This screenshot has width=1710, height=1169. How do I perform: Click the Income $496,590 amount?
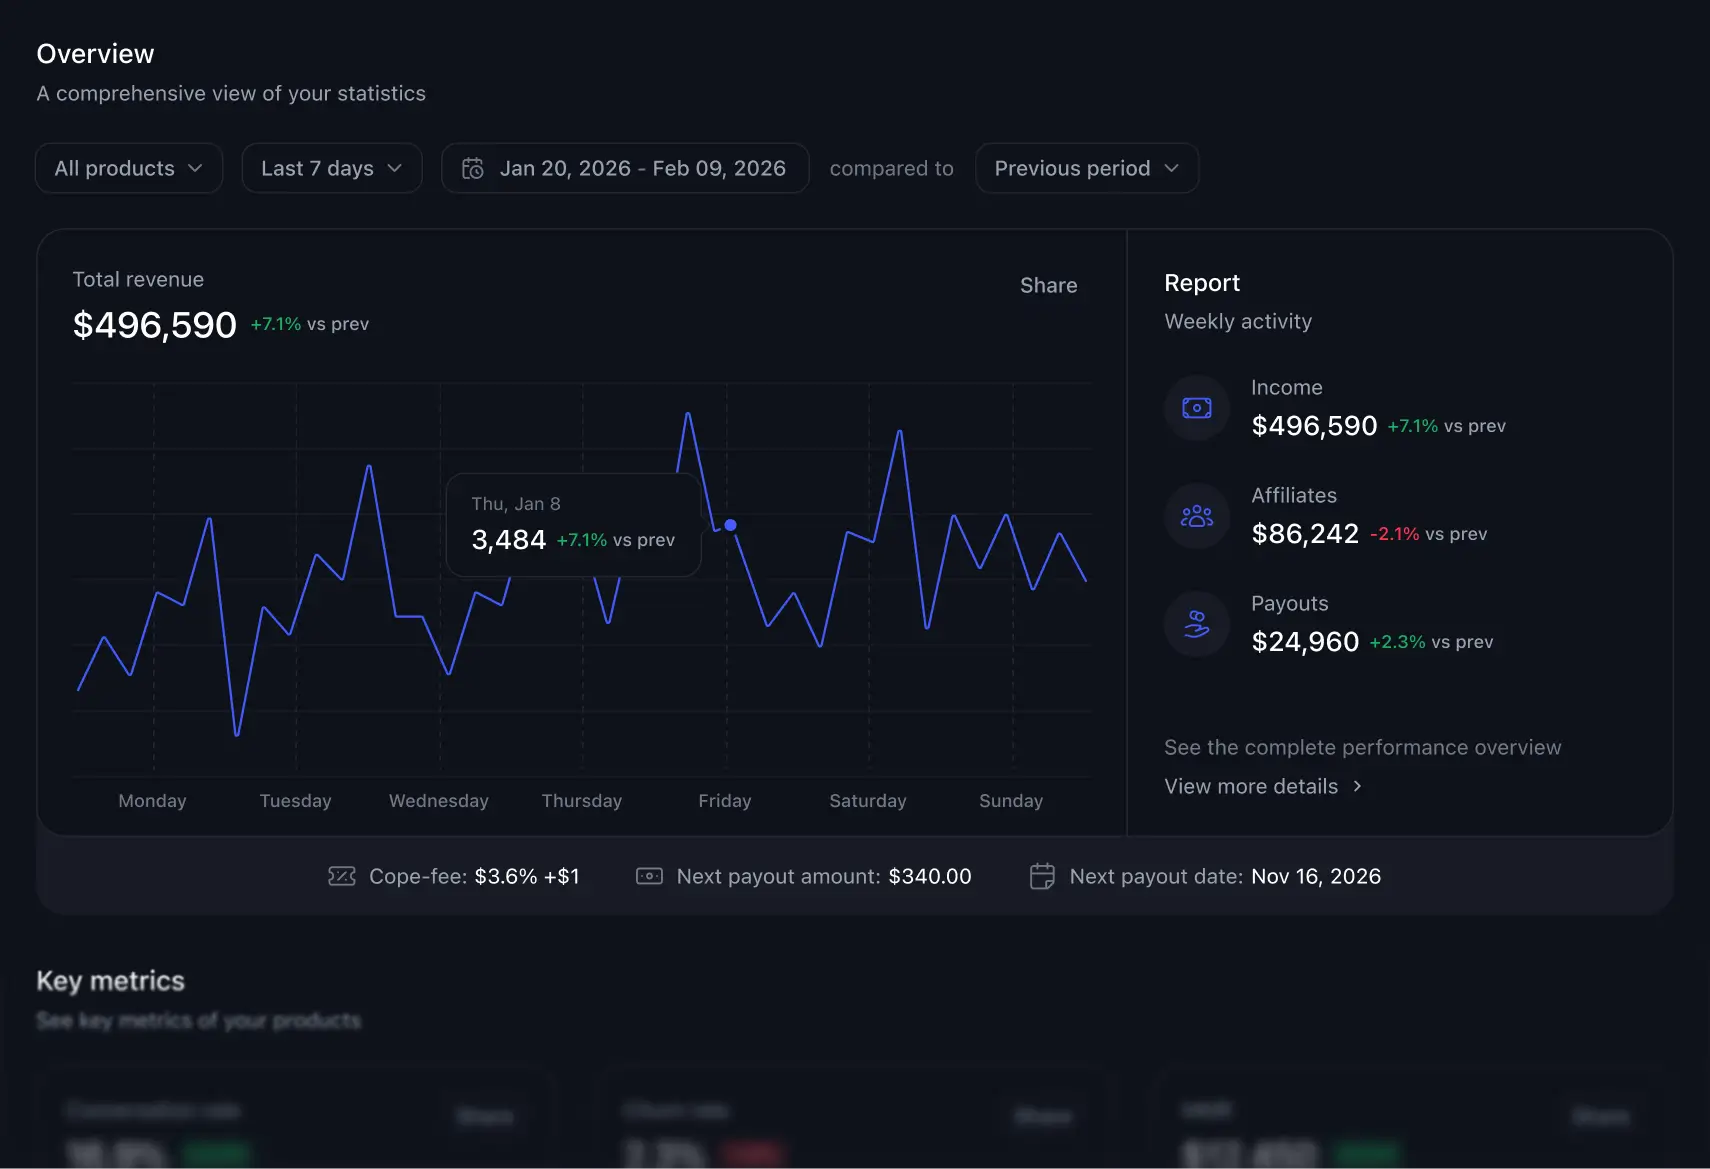(x=1314, y=426)
